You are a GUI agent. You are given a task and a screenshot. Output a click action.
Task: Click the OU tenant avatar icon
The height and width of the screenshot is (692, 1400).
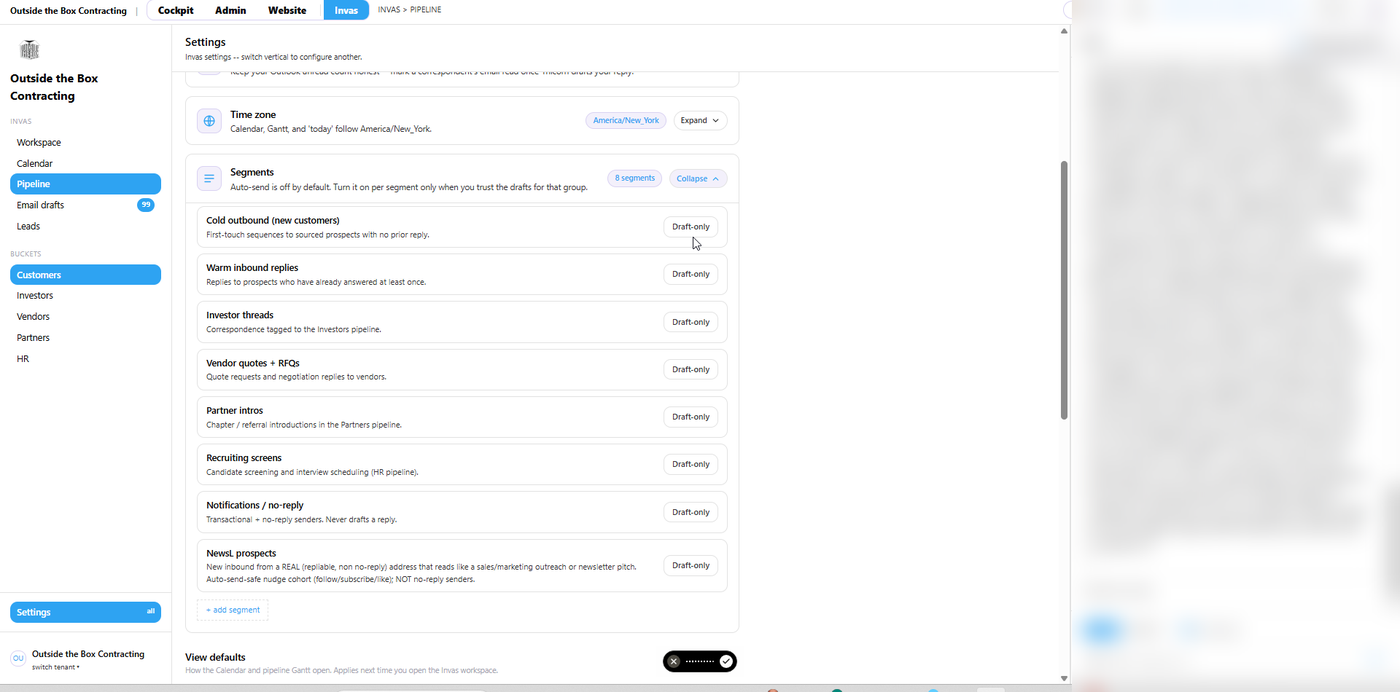(18, 658)
